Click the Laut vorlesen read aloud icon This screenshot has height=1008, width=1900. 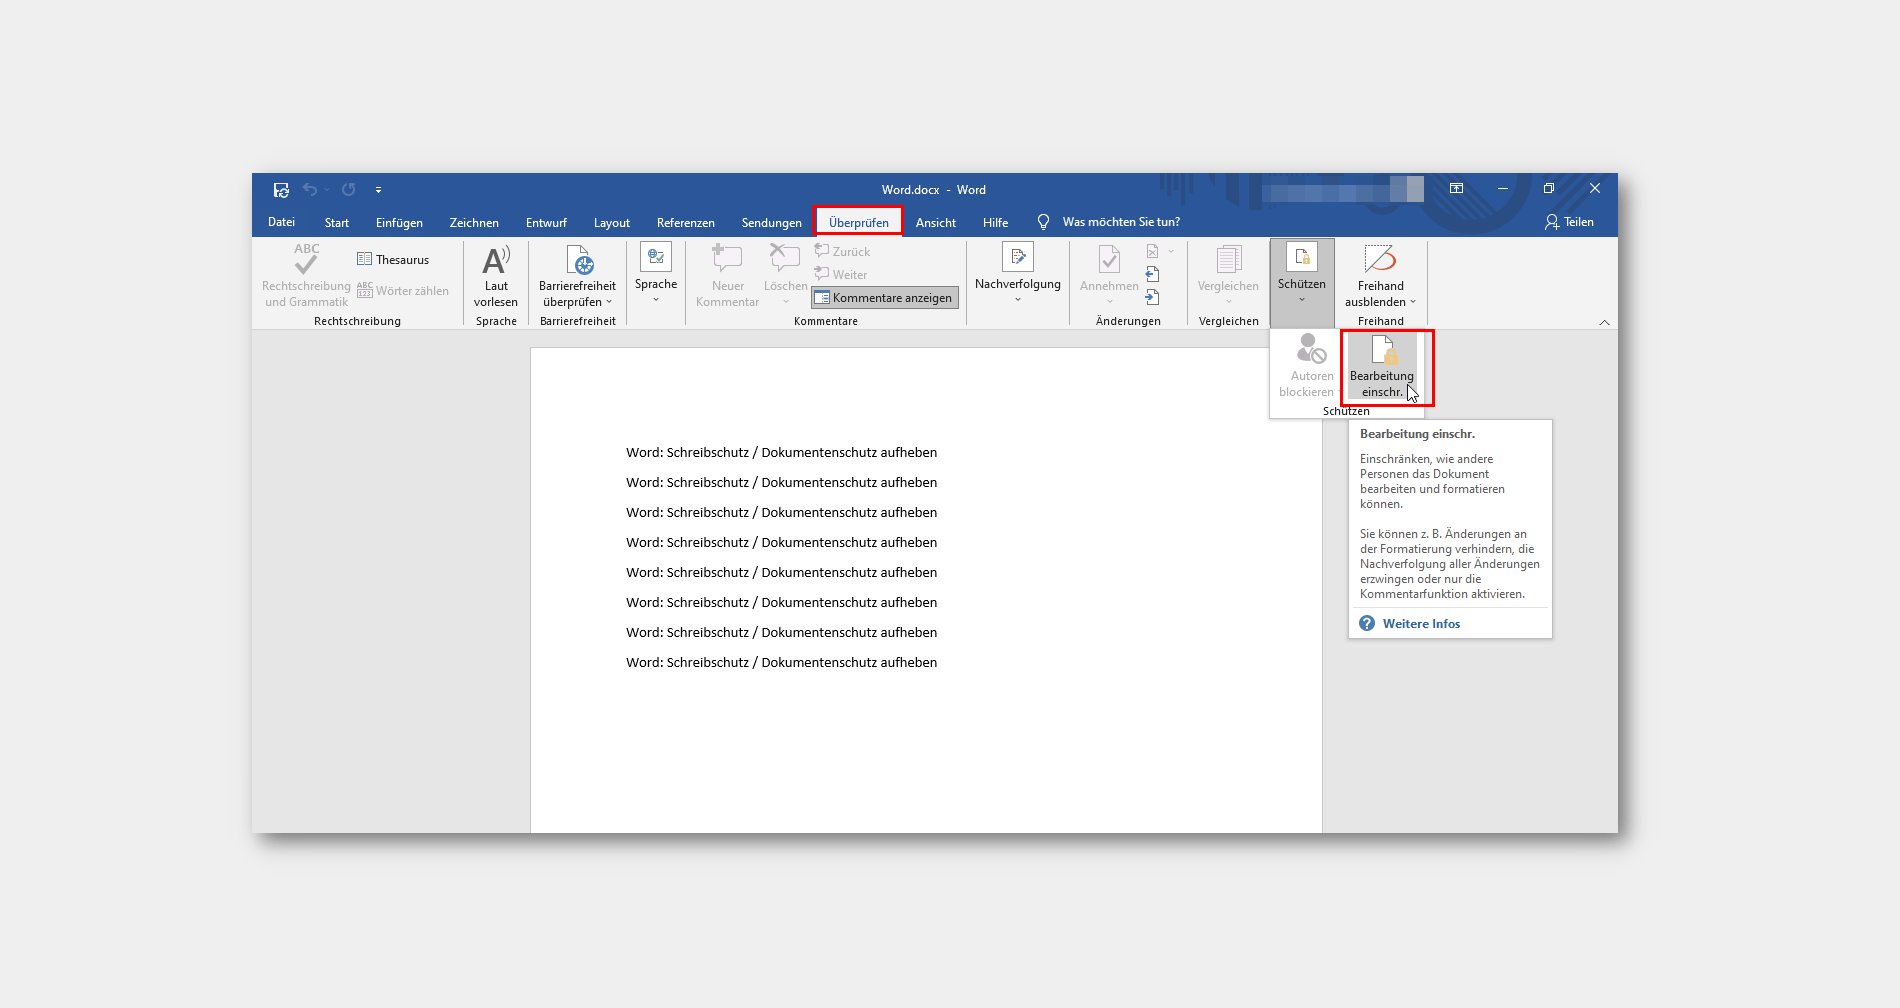tap(496, 260)
